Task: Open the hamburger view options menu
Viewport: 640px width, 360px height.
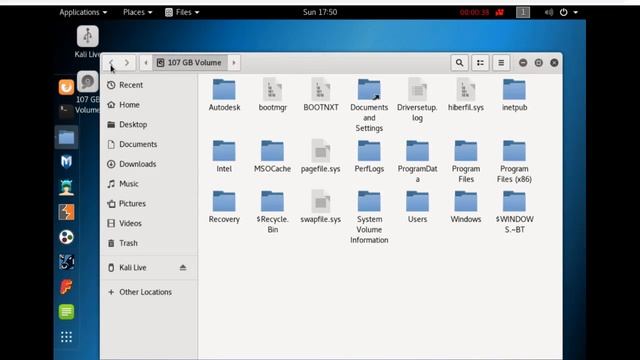Action: pos(501,63)
